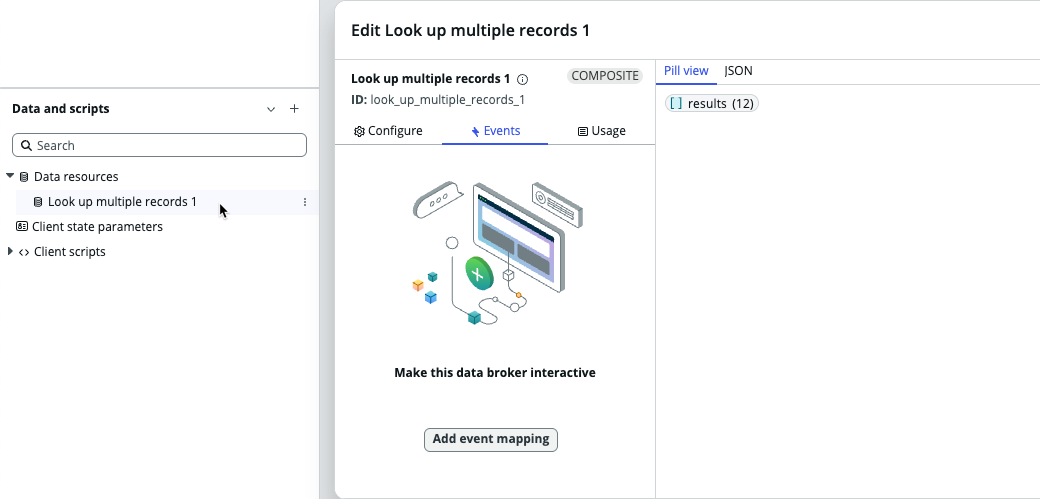Select Look up multiple records 1 tree row
Image resolution: width=1040 pixels, height=499 pixels.
(167, 202)
